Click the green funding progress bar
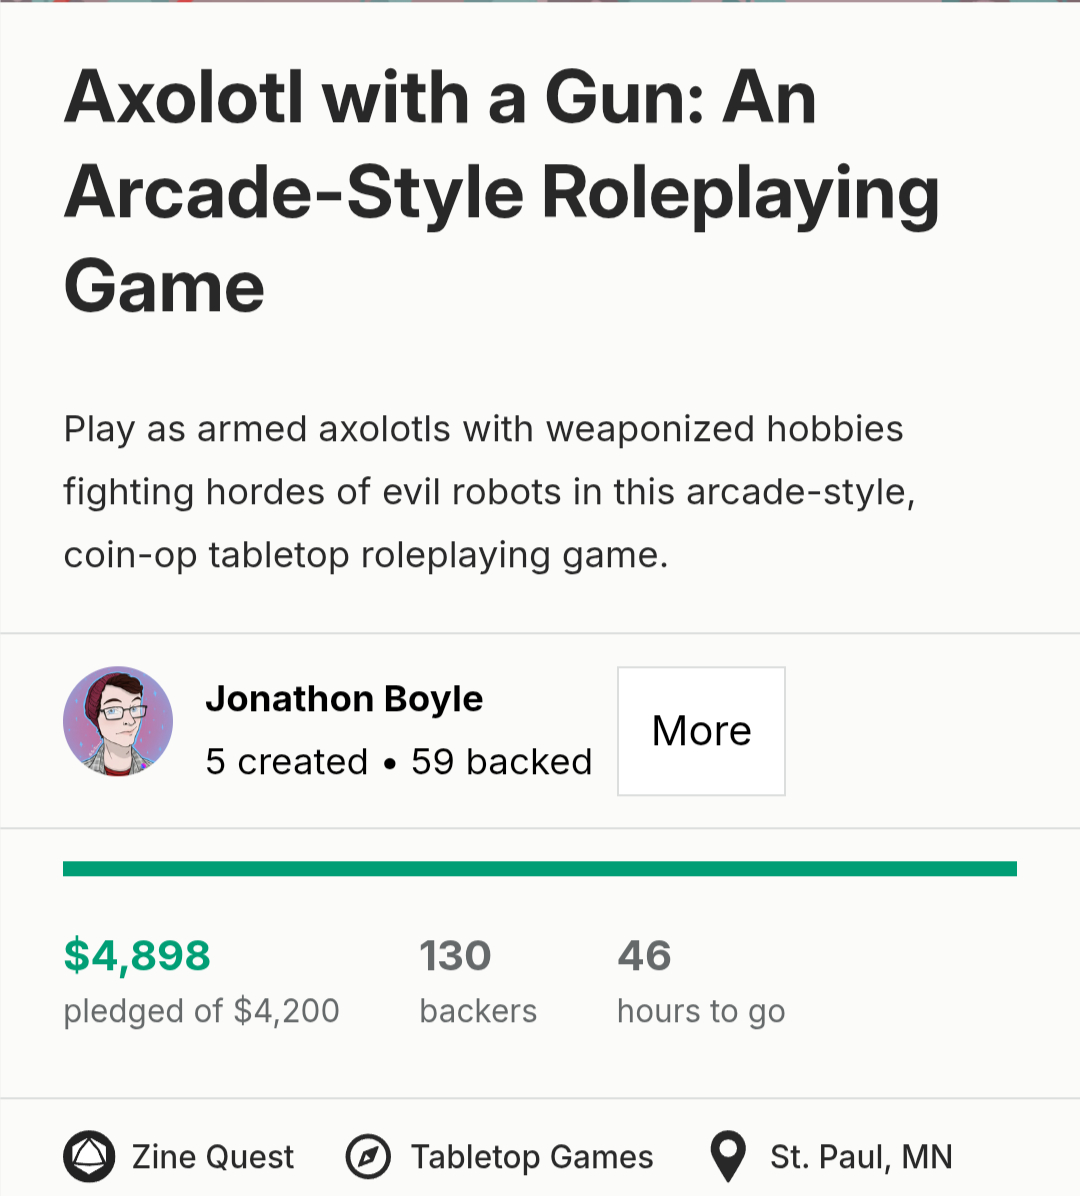This screenshot has width=1080, height=1196. (x=540, y=869)
